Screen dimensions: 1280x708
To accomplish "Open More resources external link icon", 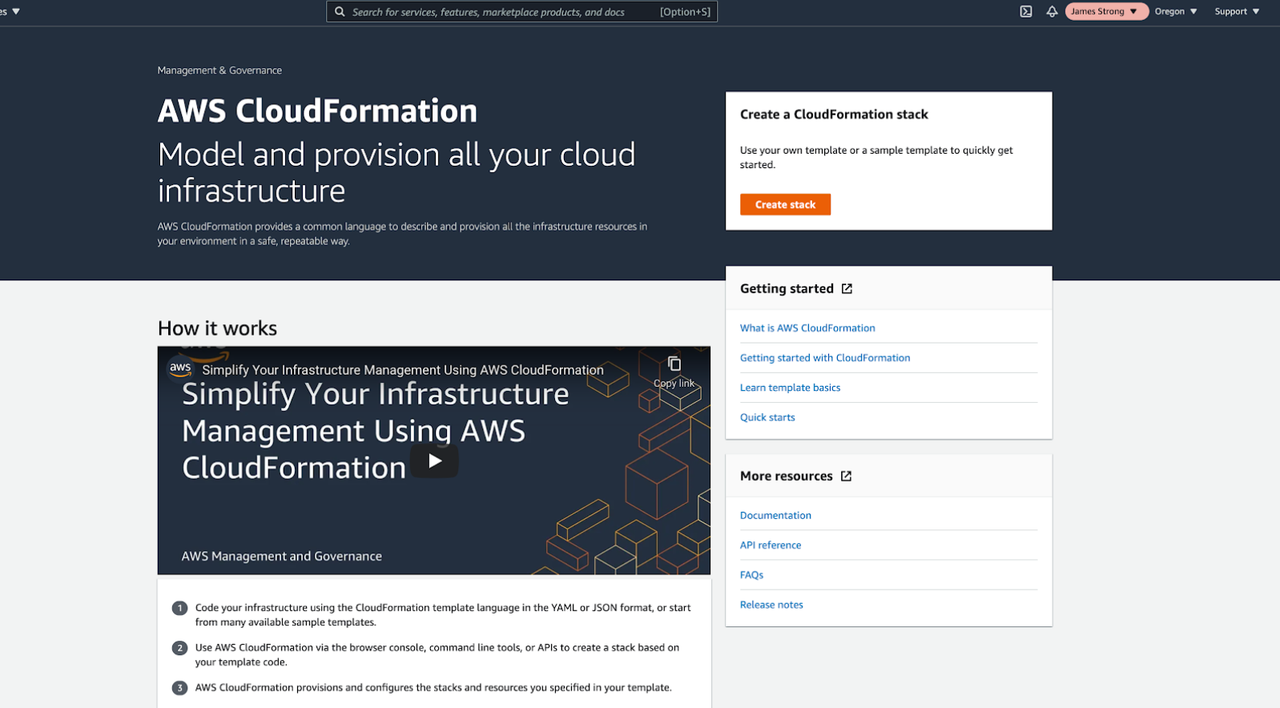I will coord(847,476).
